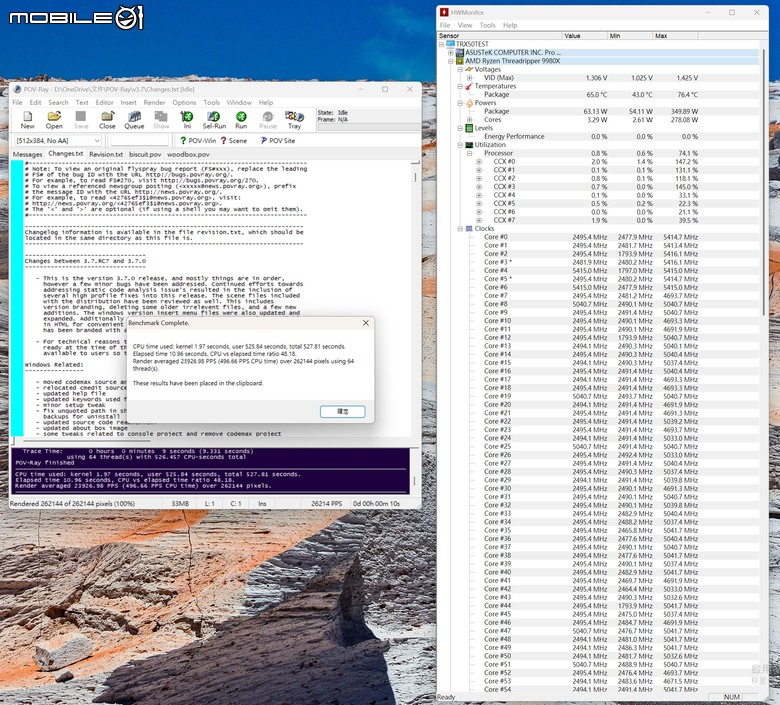Collapse the Temperatures section
The image size is (780, 705).
[x=460, y=86]
